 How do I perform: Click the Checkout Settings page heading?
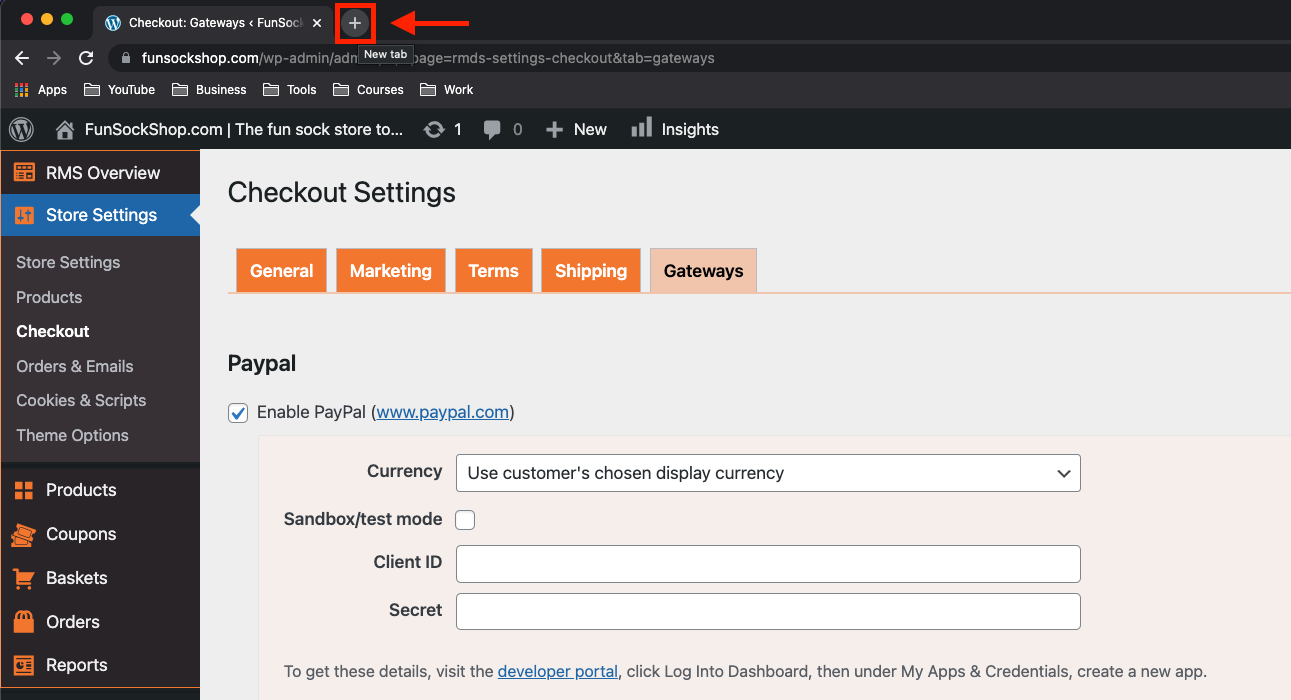click(x=342, y=193)
